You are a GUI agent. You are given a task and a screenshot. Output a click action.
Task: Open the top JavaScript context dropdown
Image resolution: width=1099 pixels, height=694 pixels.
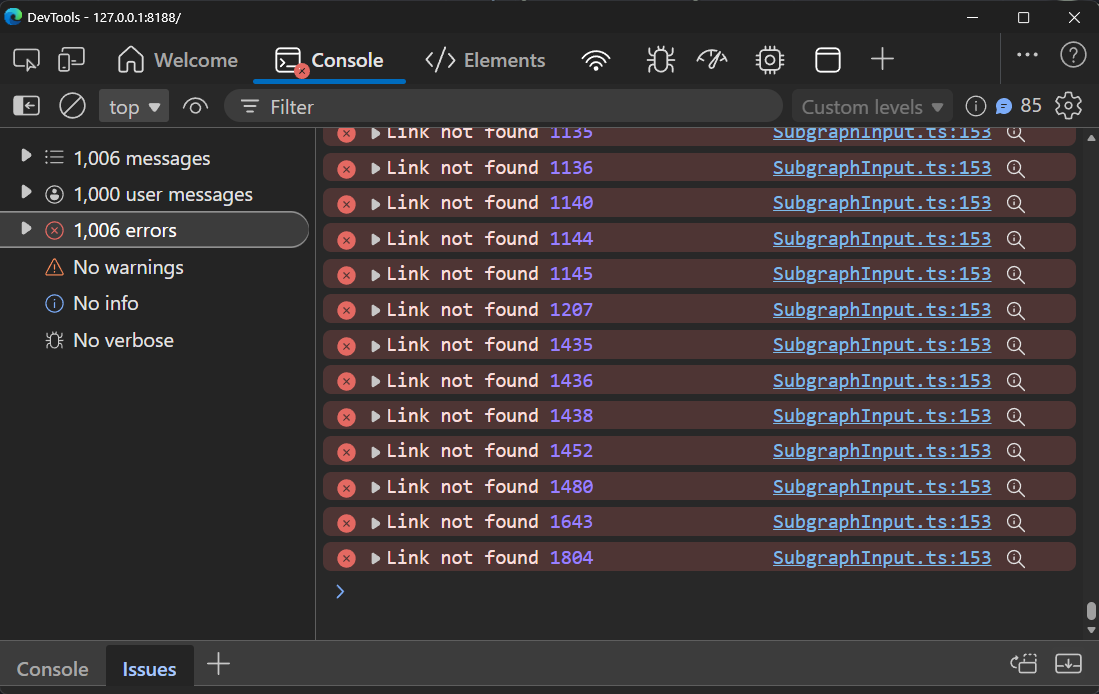pos(134,107)
